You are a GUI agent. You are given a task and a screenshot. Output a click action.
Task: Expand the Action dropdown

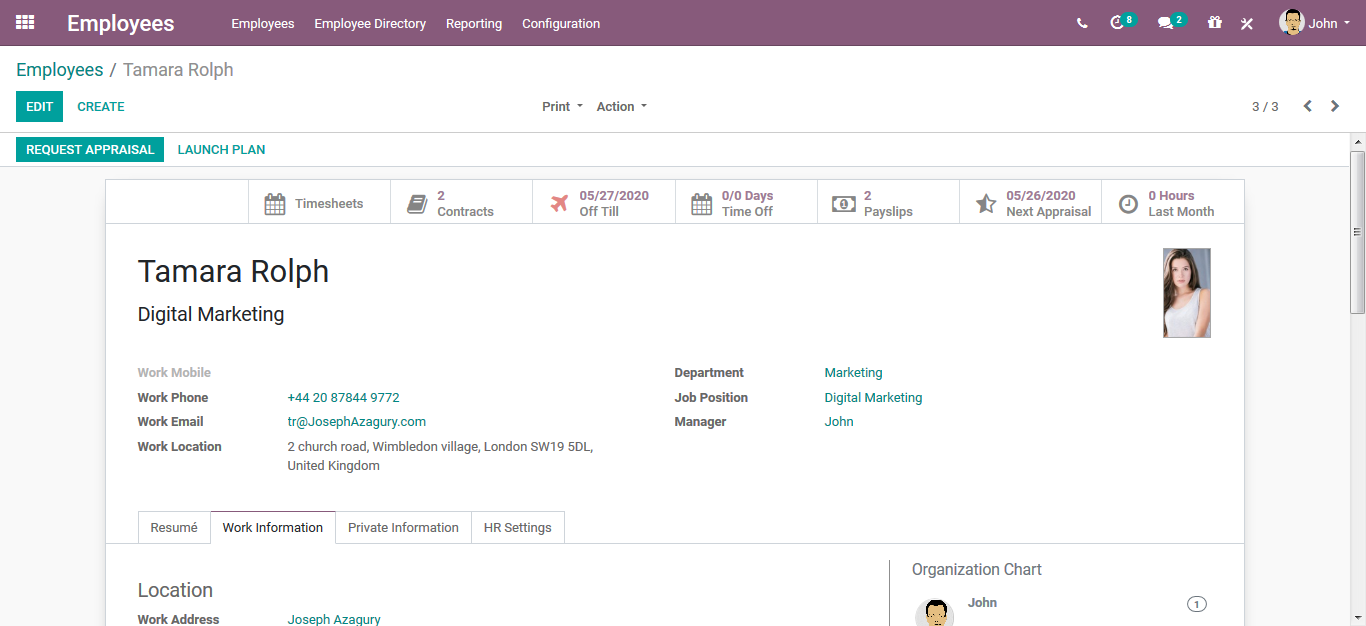pyautogui.click(x=621, y=106)
